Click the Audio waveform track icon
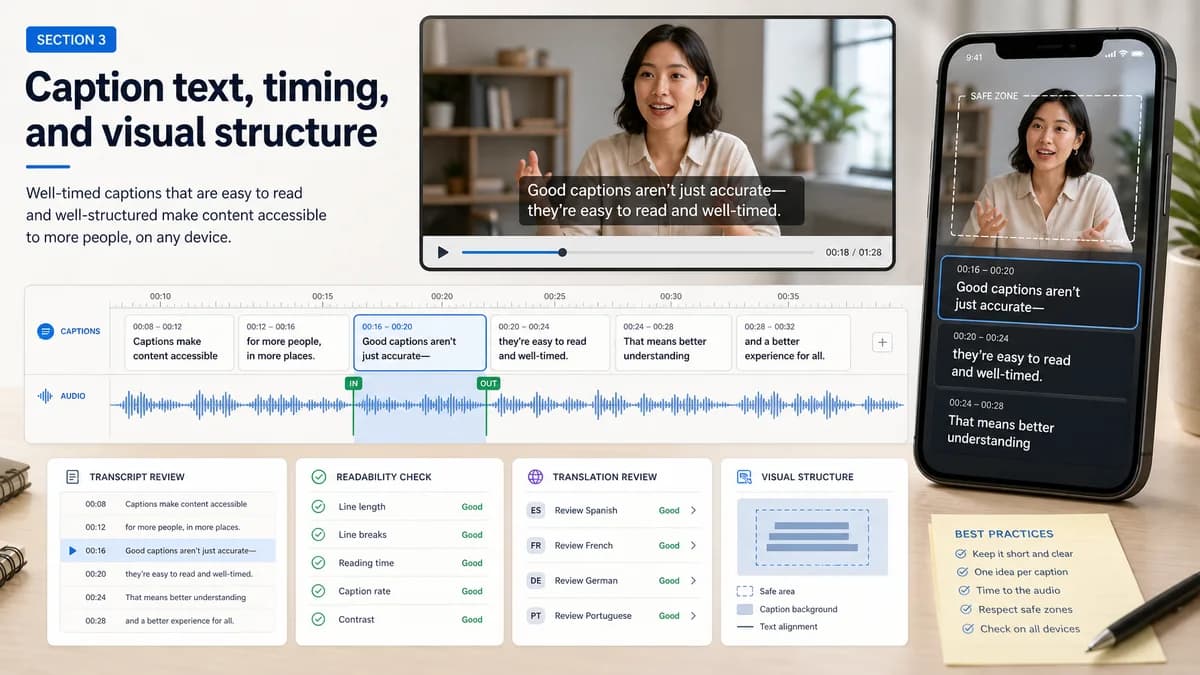 [x=45, y=396]
